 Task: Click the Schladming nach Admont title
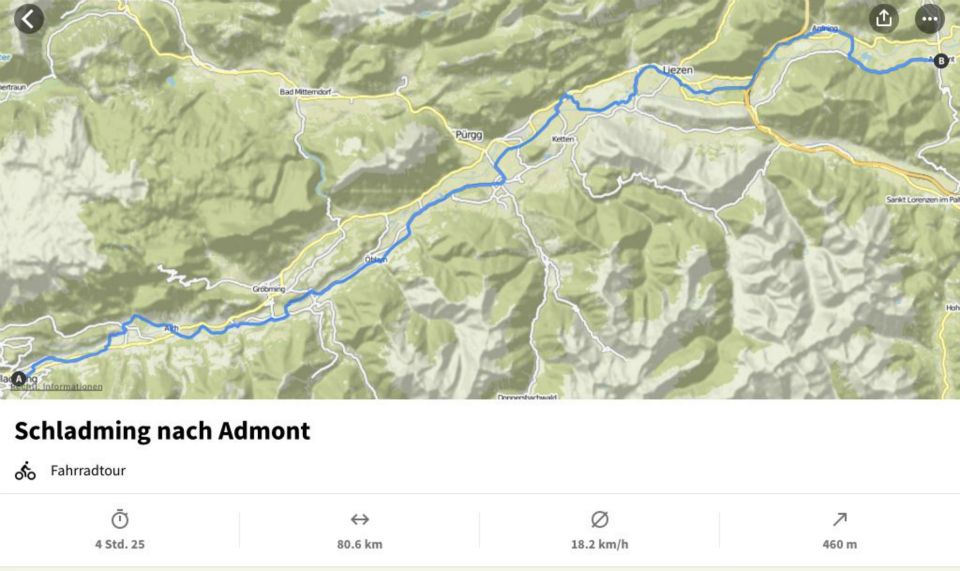point(162,431)
